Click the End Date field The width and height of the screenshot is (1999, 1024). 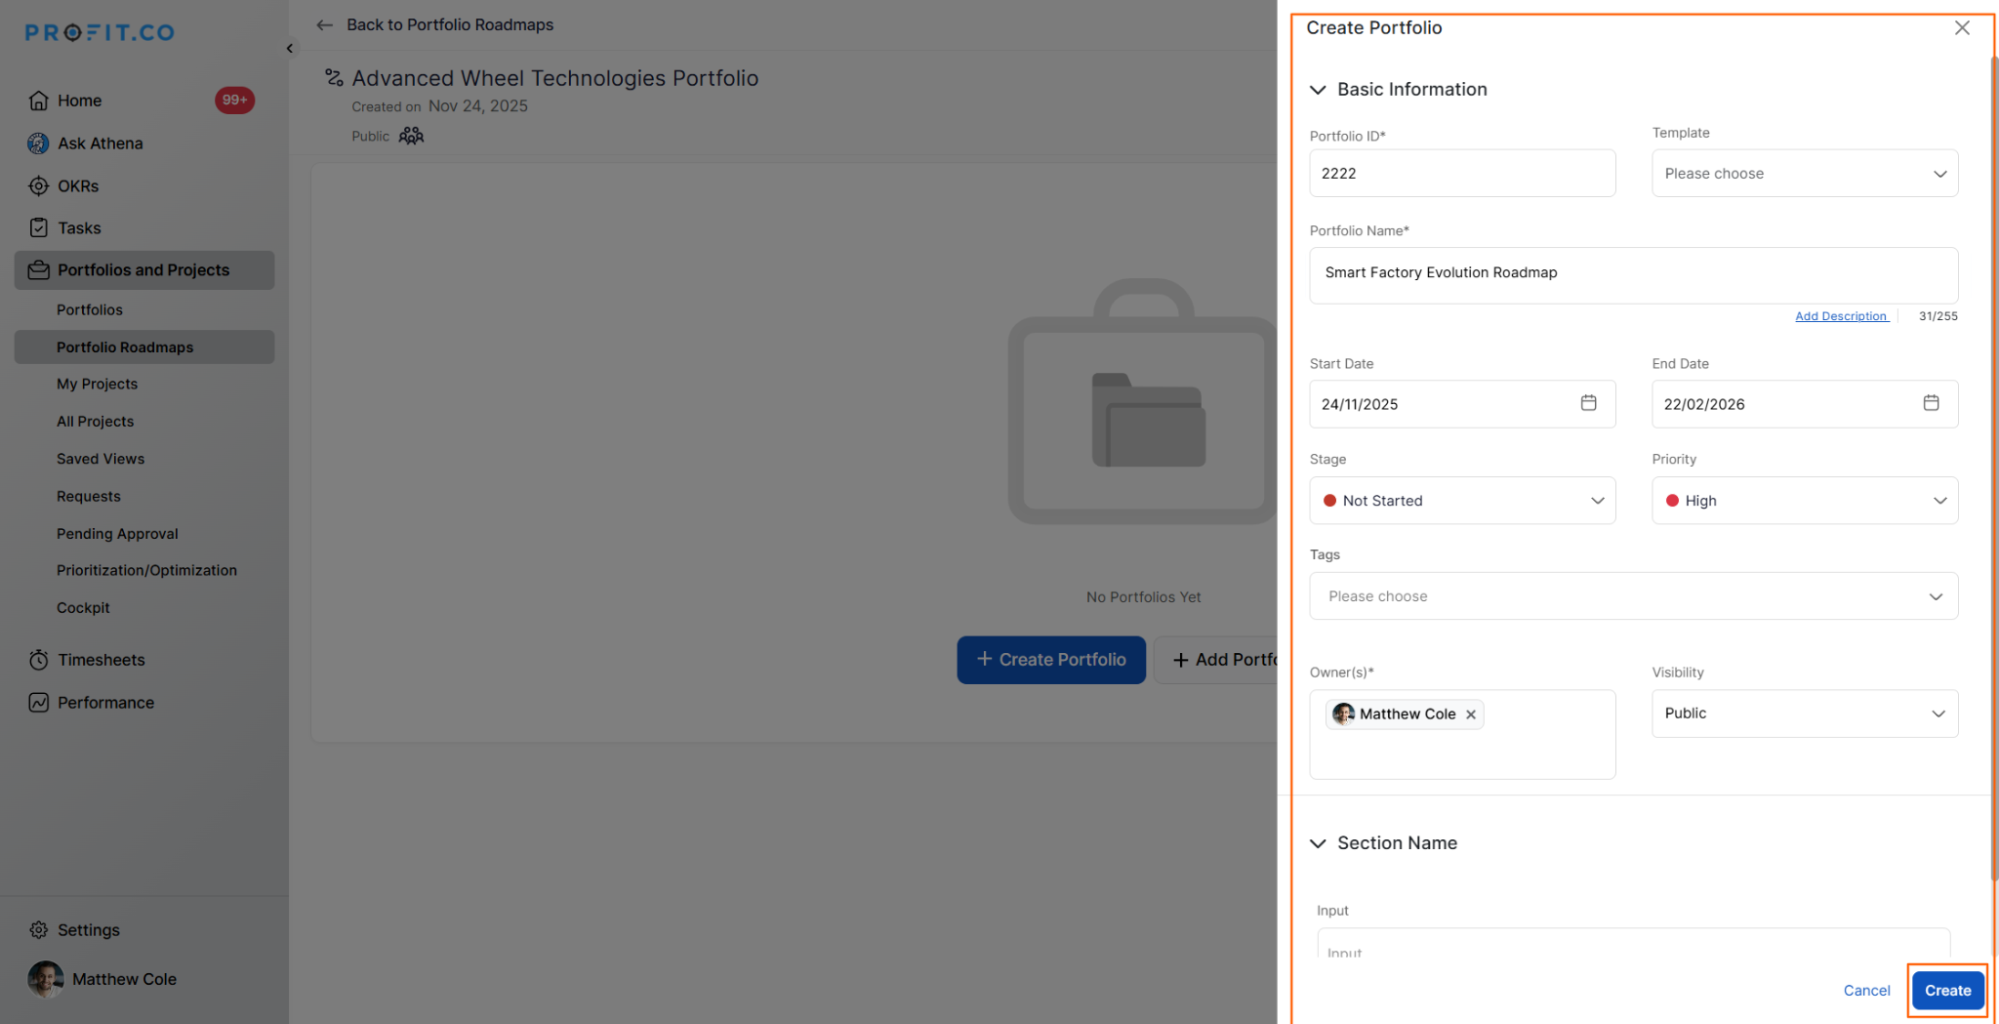(1804, 404)
